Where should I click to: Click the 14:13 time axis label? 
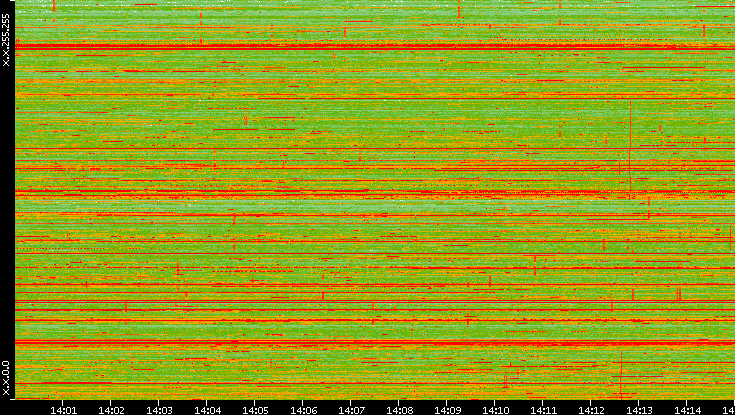click(639, 410)
